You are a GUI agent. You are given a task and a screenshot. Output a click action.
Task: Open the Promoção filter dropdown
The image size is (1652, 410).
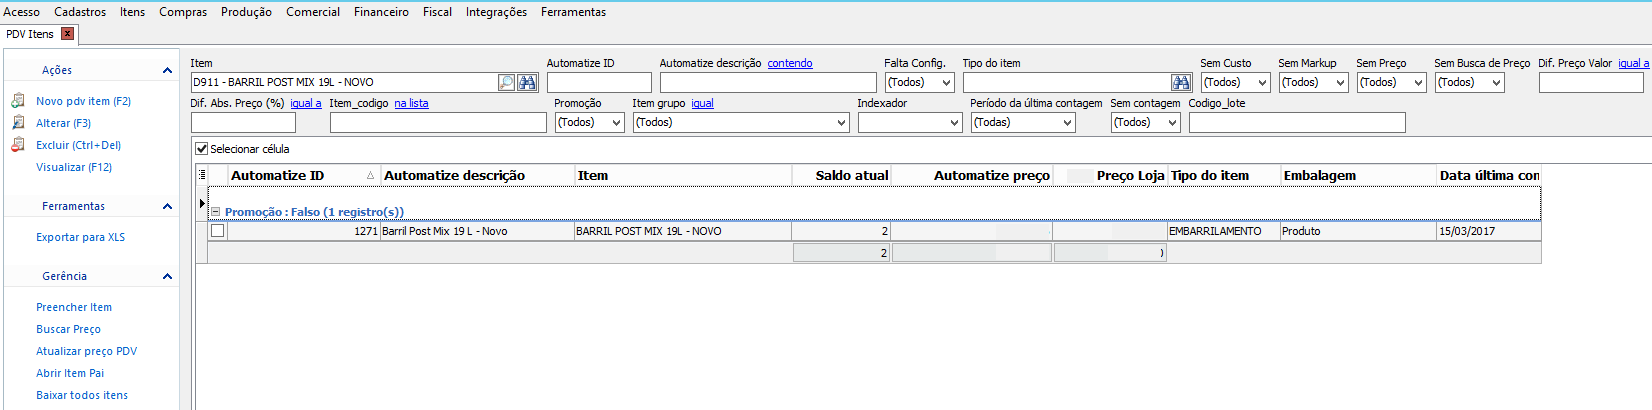point(616,123)
